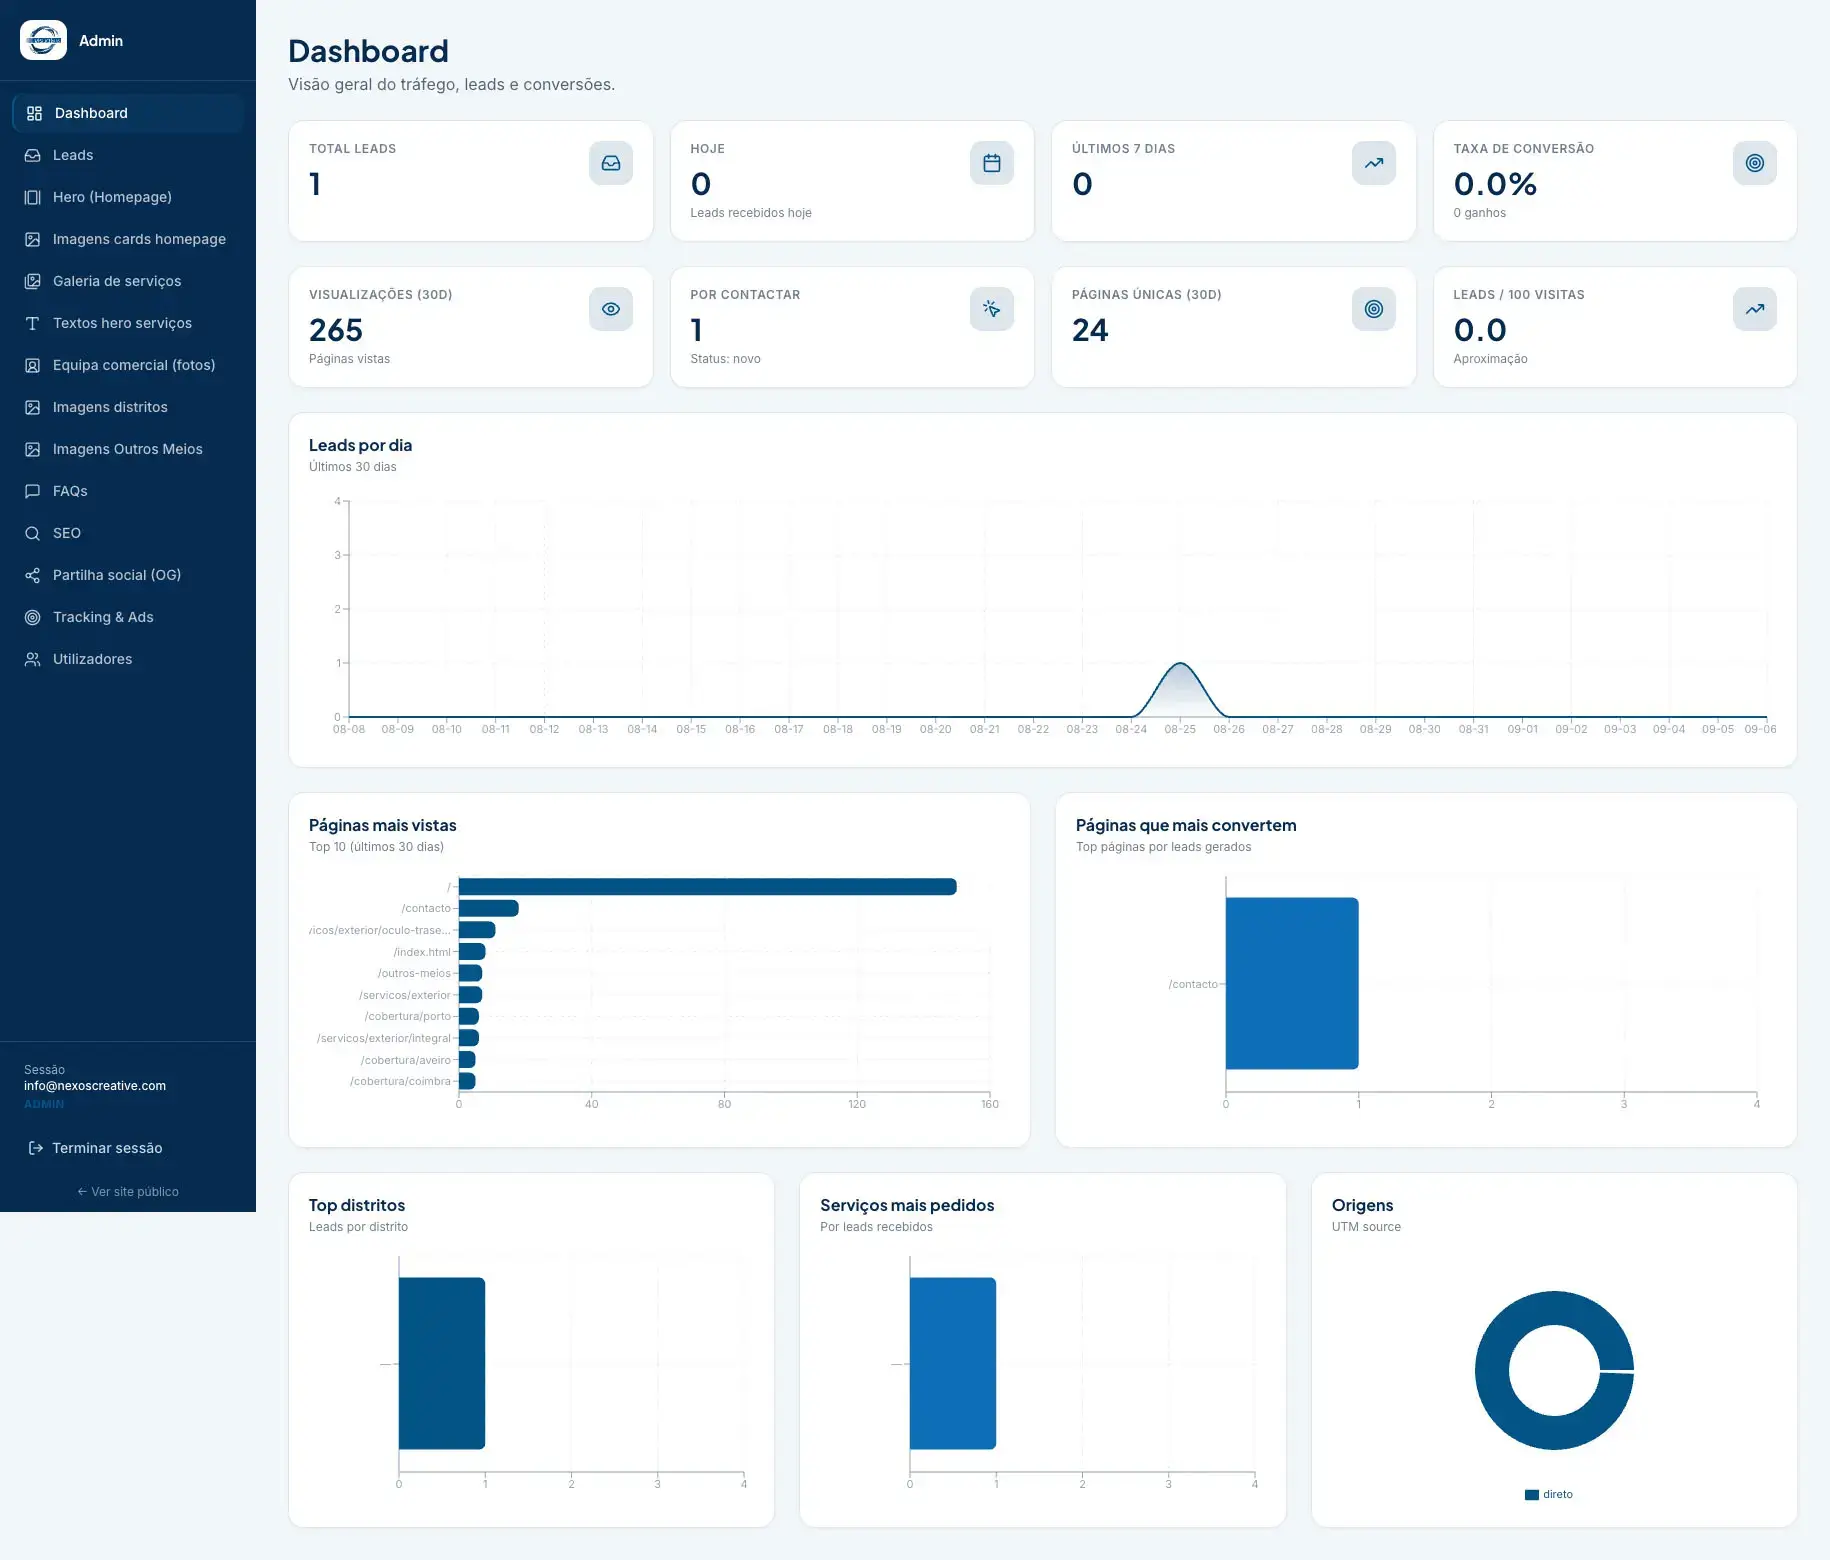Click the Admin logo icon
Viewport: 1830px width, 1560px height.
[43, 40]
